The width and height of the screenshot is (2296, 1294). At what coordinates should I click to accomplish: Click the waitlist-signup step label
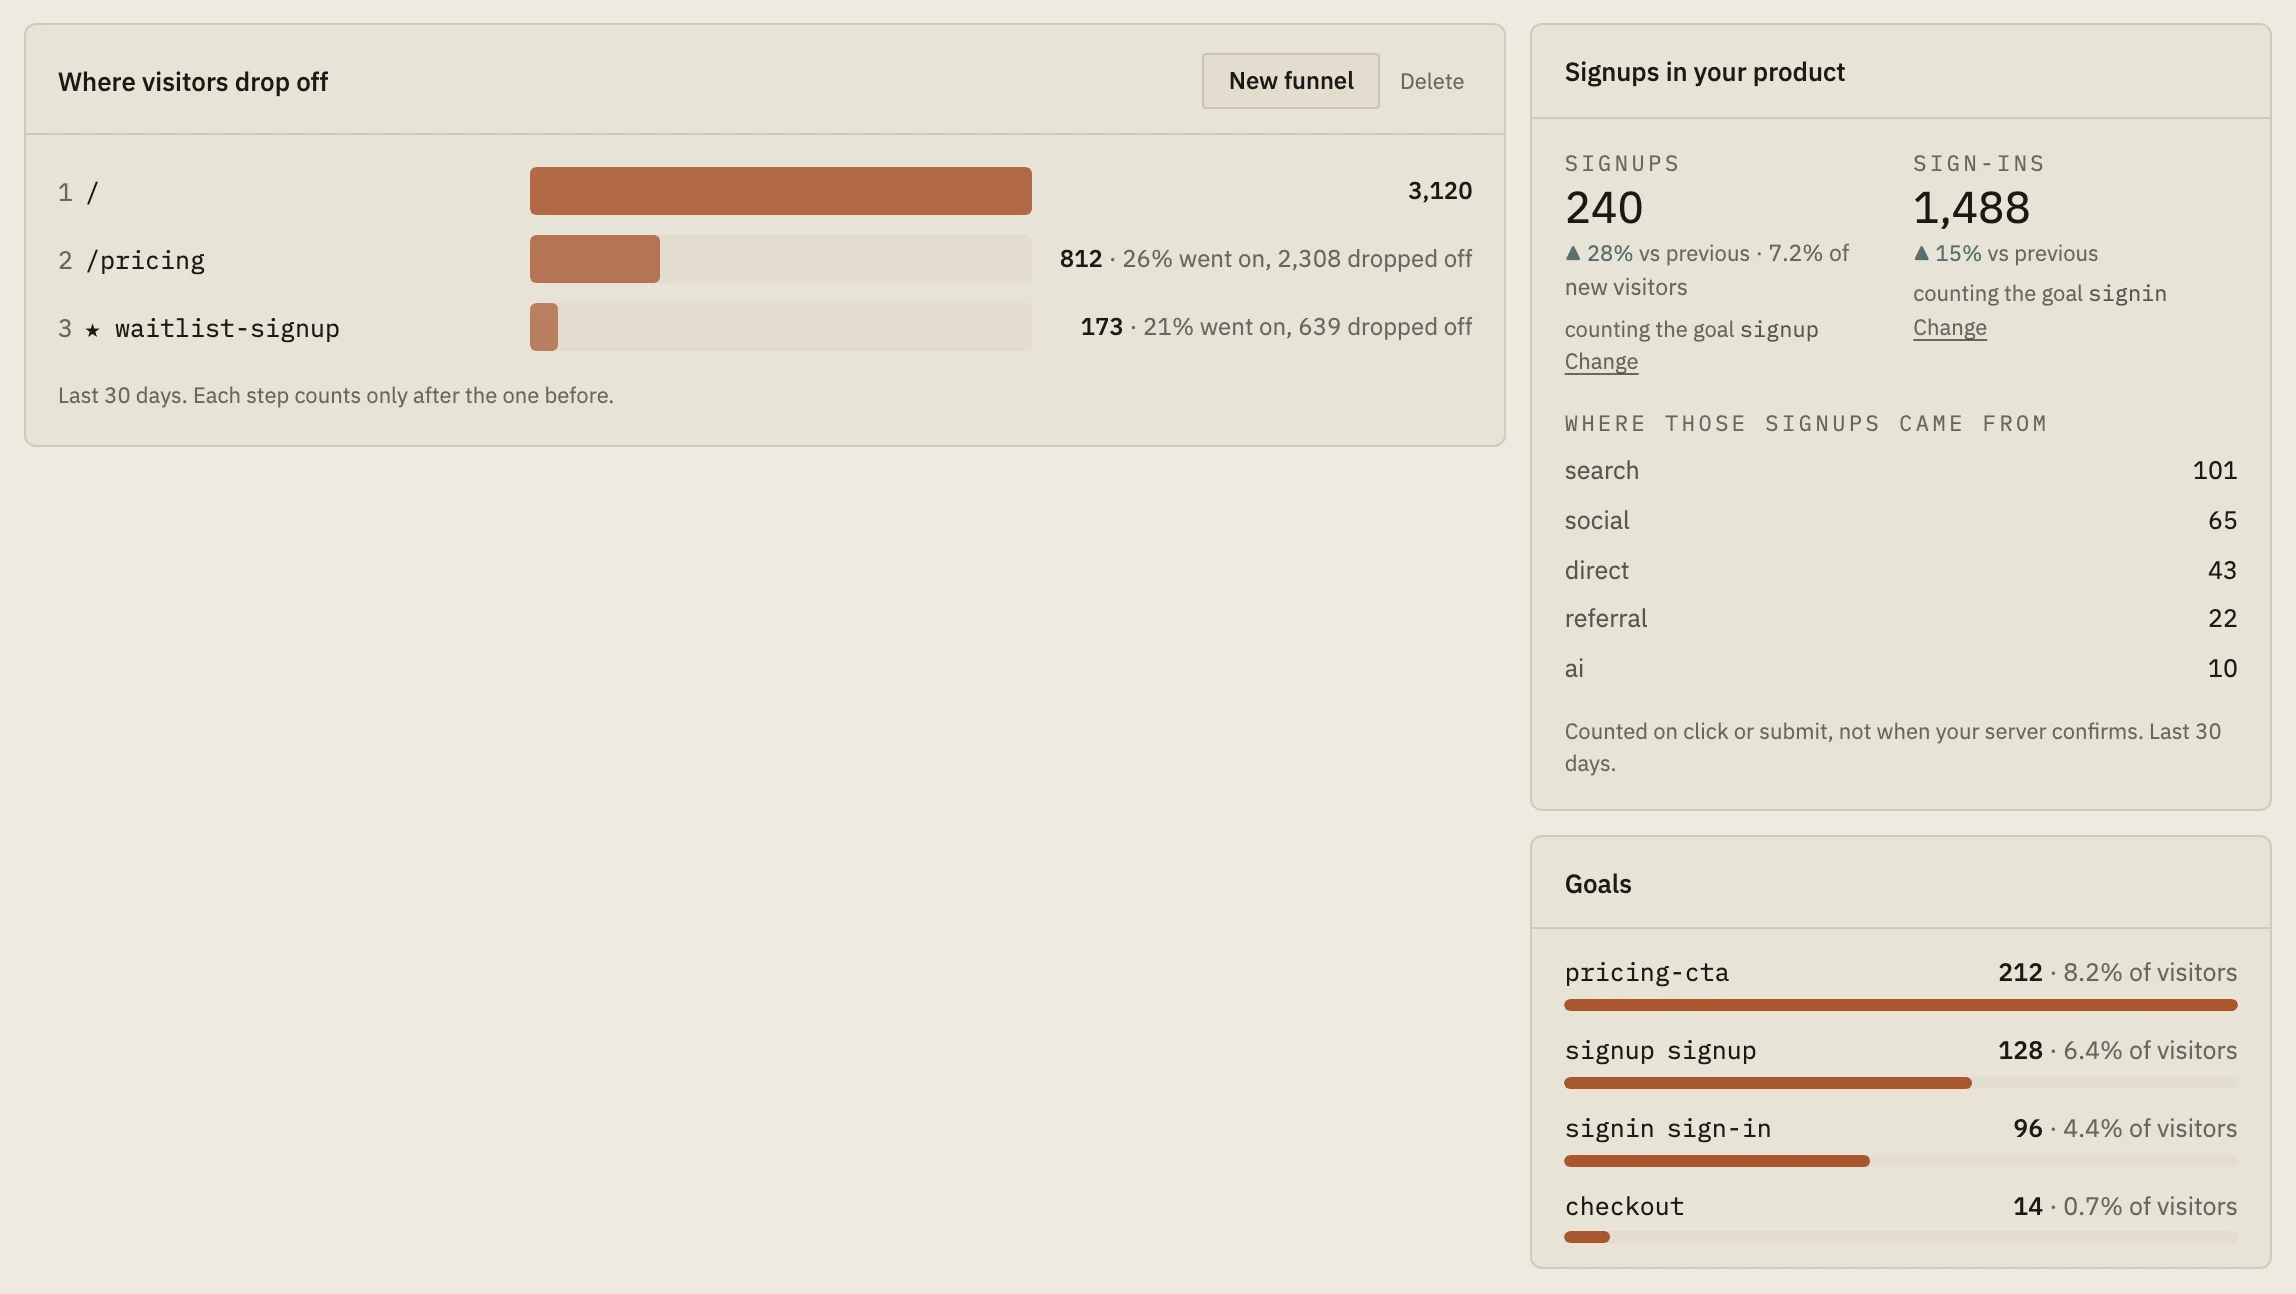point(227,329)
